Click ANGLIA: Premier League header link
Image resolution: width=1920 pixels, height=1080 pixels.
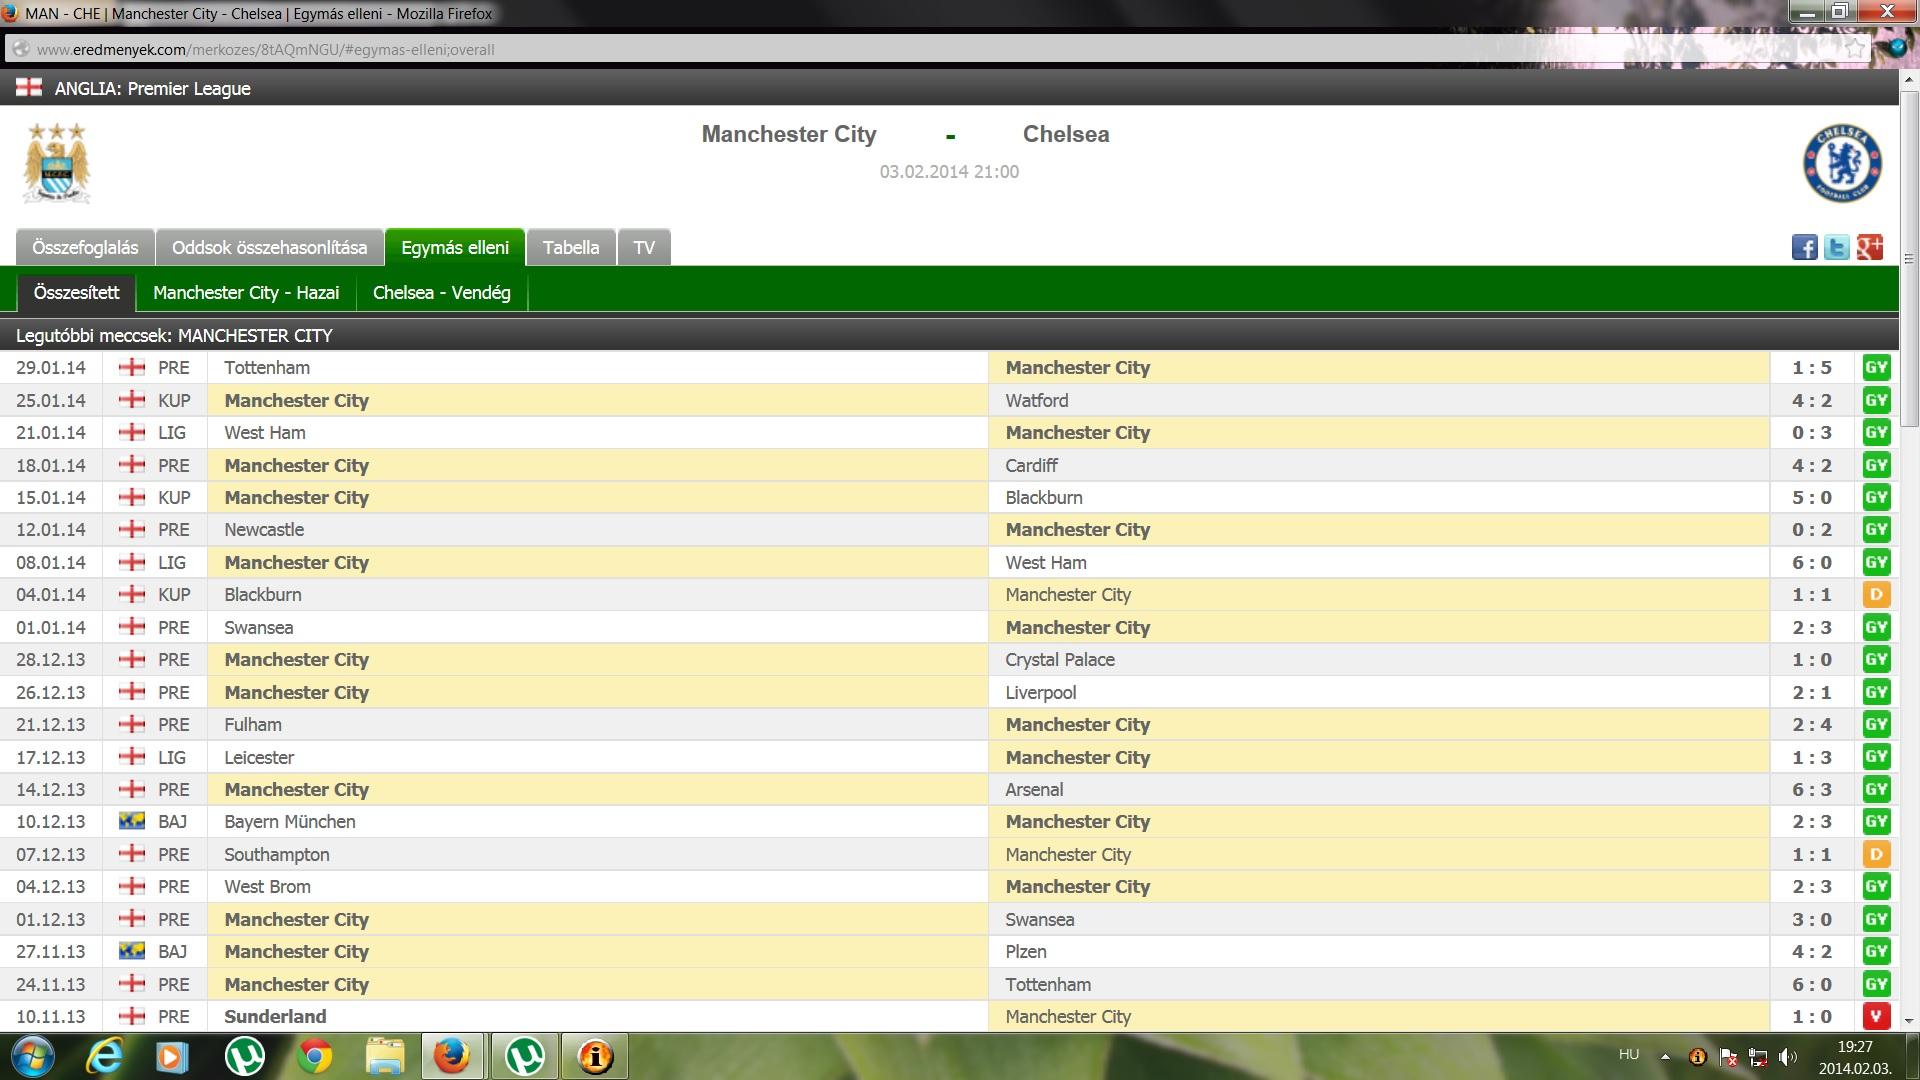[x=152, y=89]
